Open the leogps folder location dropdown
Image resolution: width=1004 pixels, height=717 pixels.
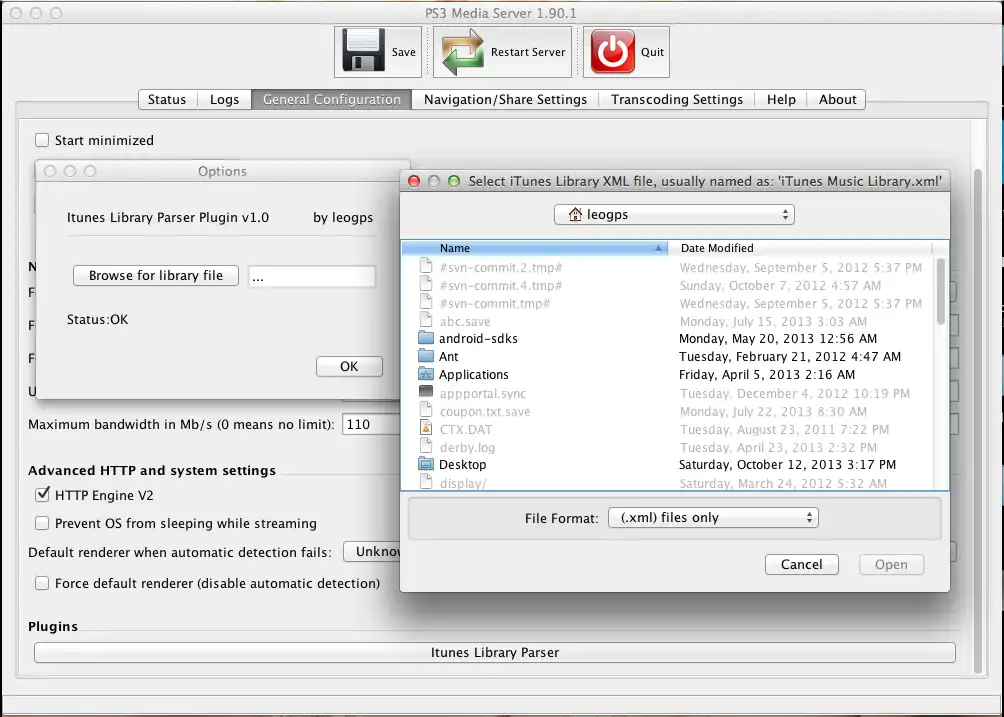click(674, 214)
